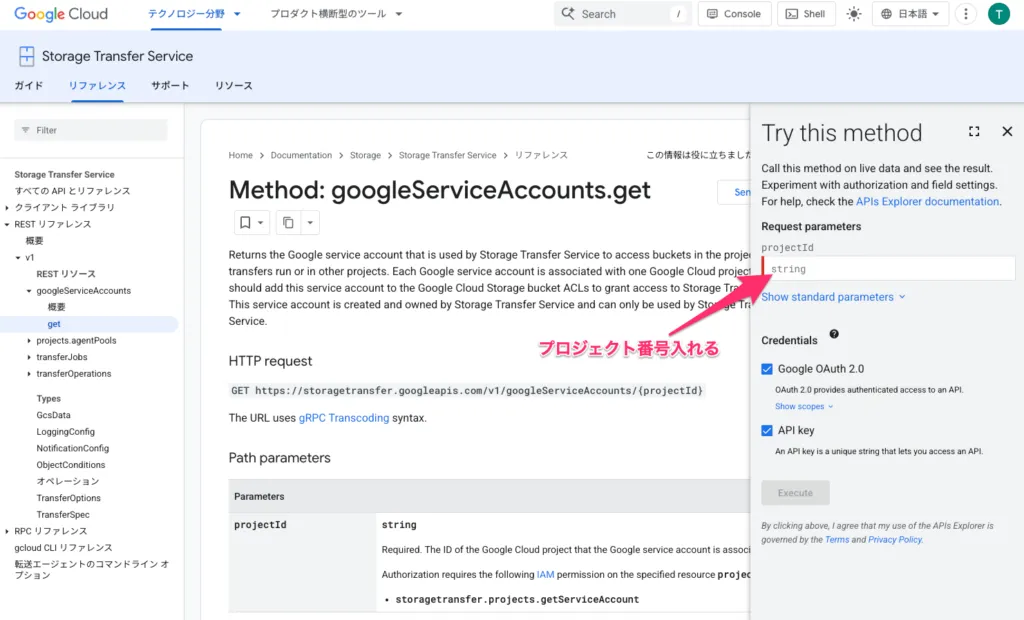Open the Terms link
This screenshot has height=620, width=1024.
tap(837, 540)
